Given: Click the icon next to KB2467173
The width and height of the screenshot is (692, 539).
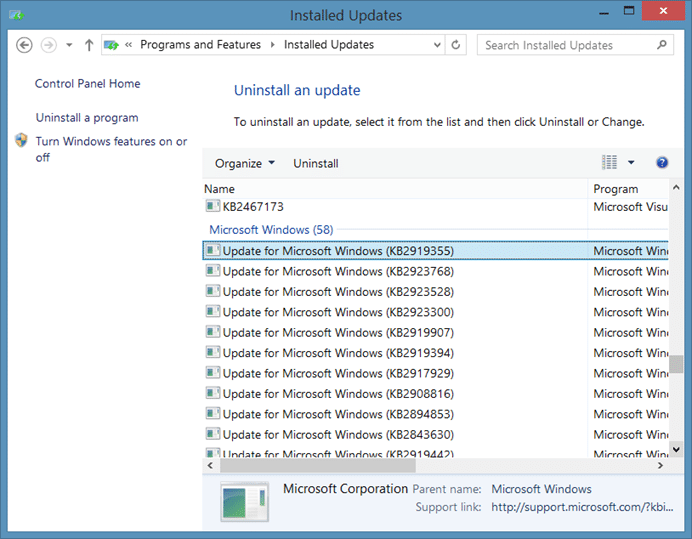Looking at the screenshot, I should point(213,206).
